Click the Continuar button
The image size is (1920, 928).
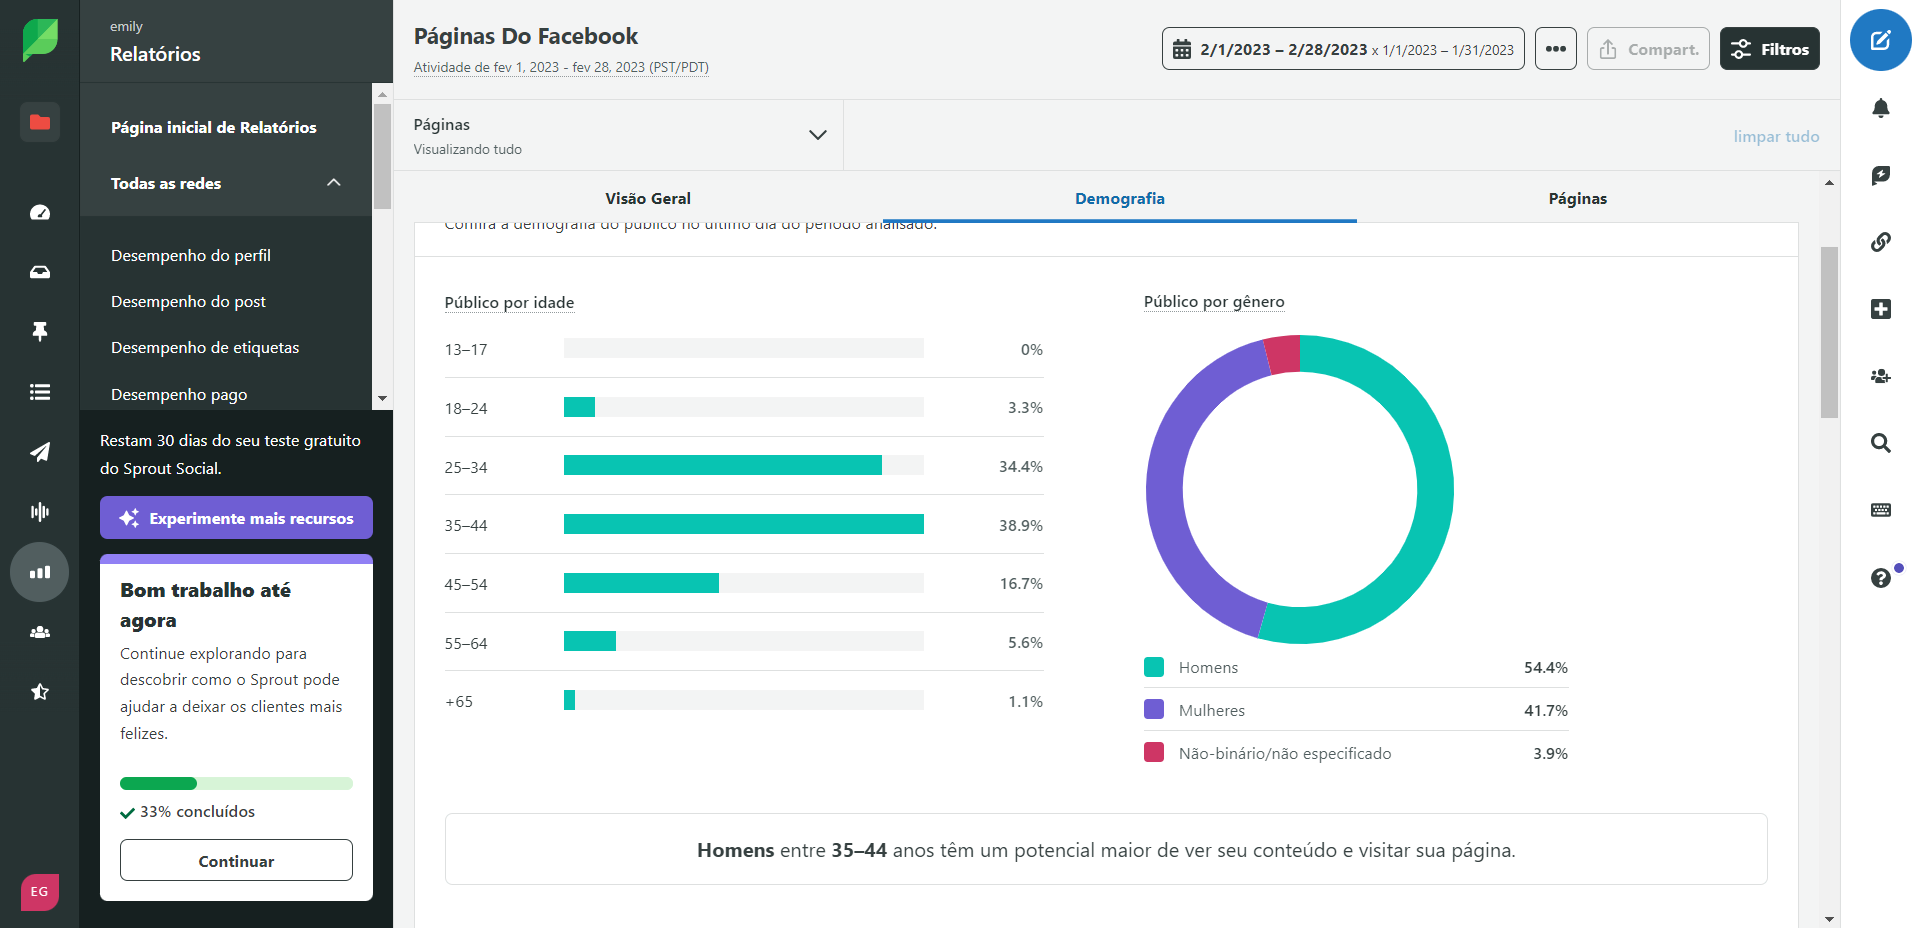[x=235, y=860]
